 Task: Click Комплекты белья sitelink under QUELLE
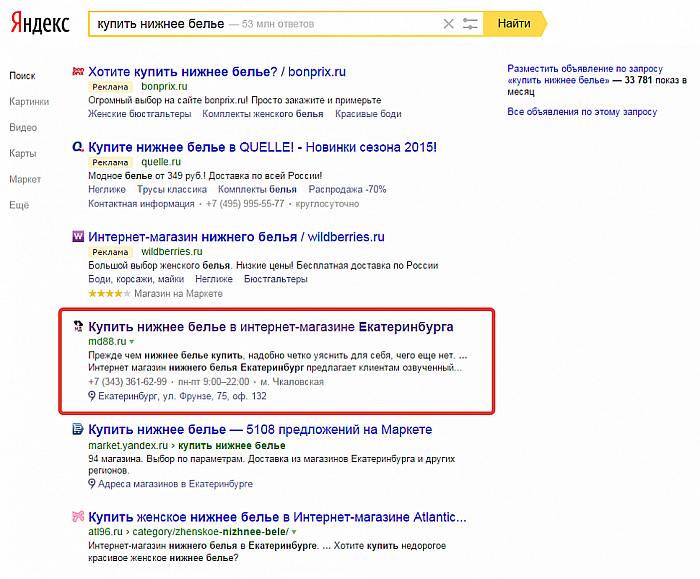(257, 189)
